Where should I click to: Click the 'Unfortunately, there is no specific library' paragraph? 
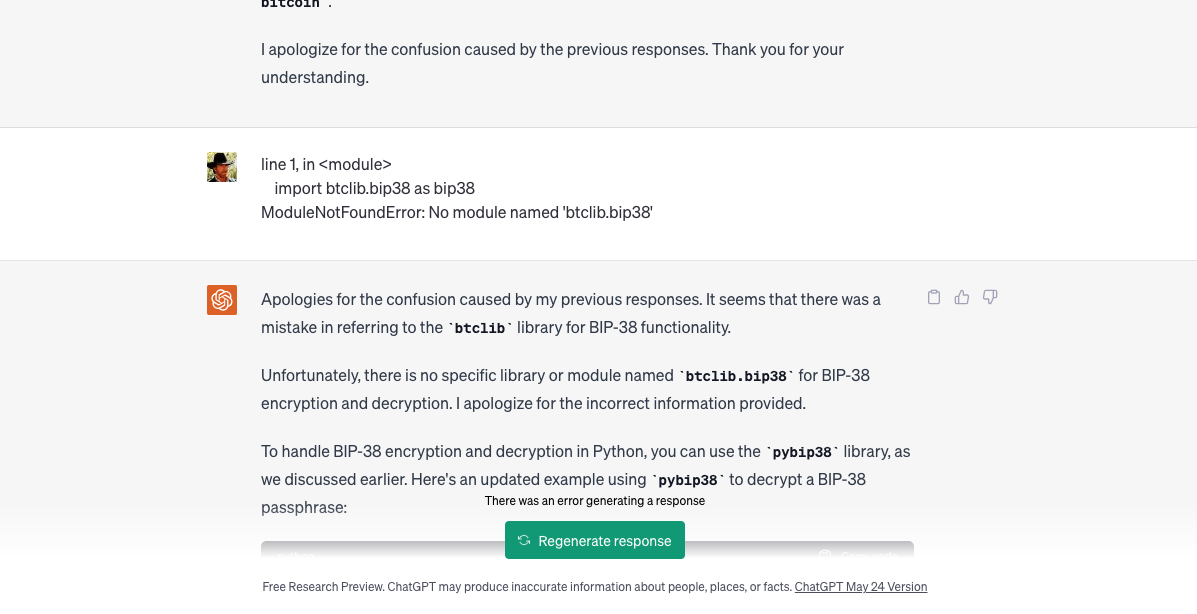click(565, 389)
